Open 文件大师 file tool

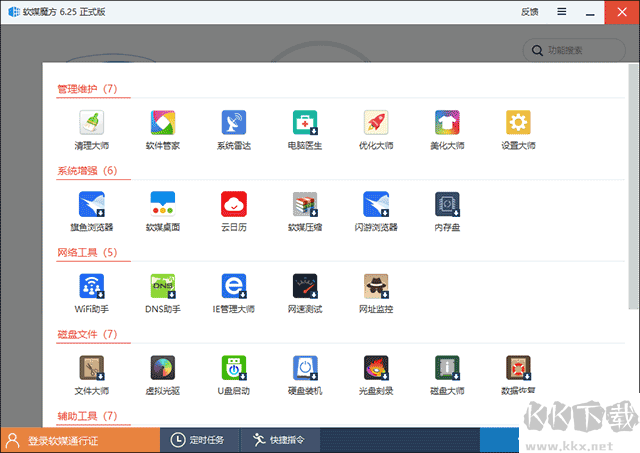pyautogui.click(x=91, y=375)
